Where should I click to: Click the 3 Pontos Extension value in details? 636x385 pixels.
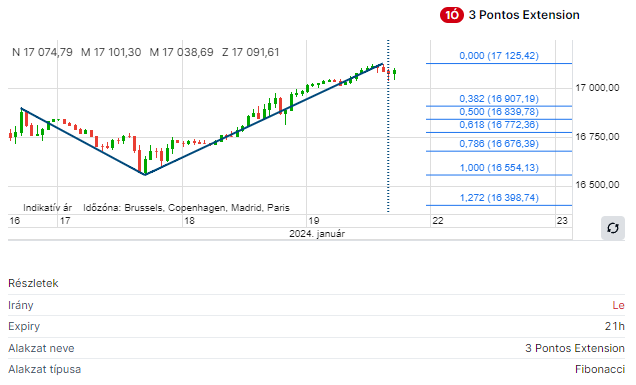(575, 348)
